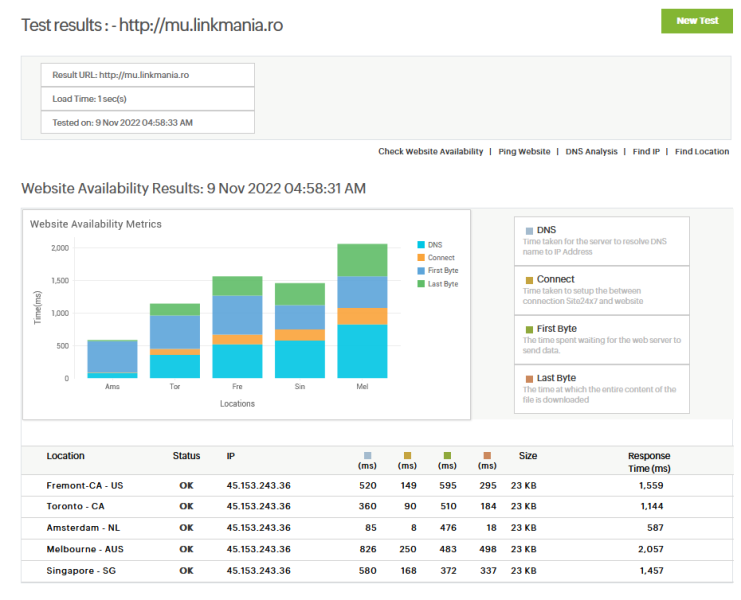The image size is (741, 600).
Task: Click the DNS square icon in description panel
Action: tap(529, 231)
